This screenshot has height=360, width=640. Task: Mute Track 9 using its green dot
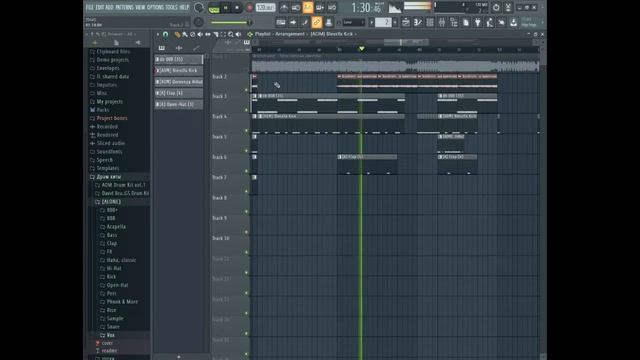246,232
